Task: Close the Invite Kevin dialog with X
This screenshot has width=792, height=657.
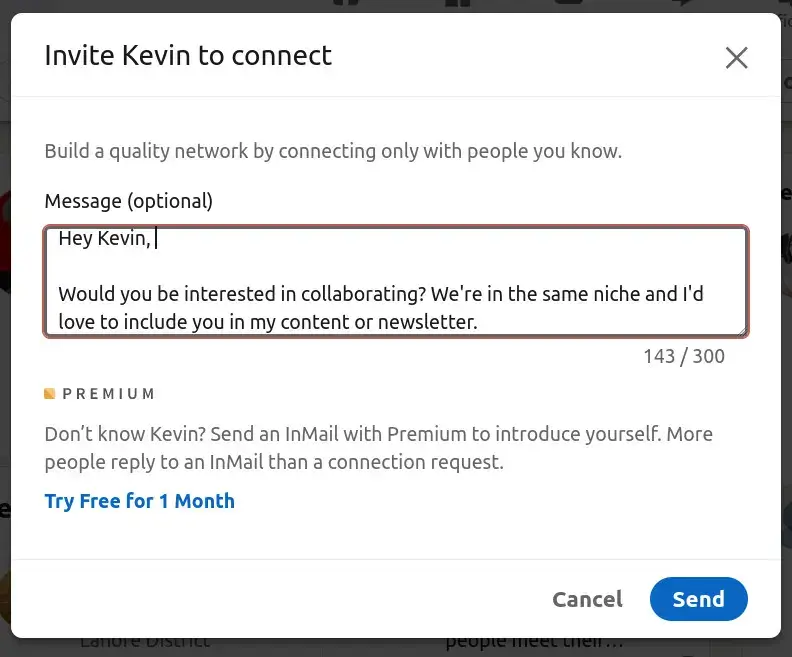Action: [x=736, y=58]
